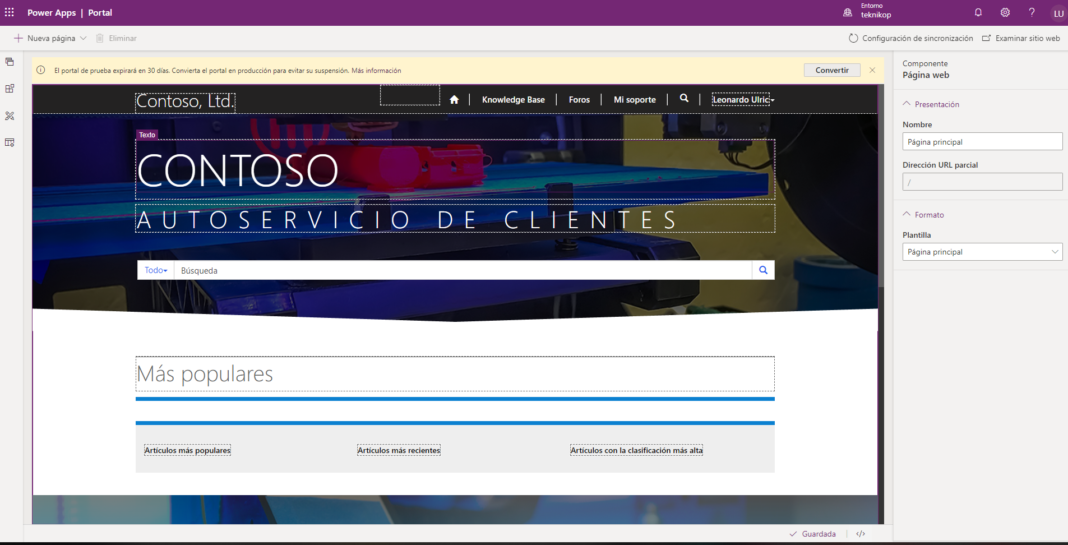Click the Power Apps title link
Screen dimensions: 1068x545
(52, 13)
